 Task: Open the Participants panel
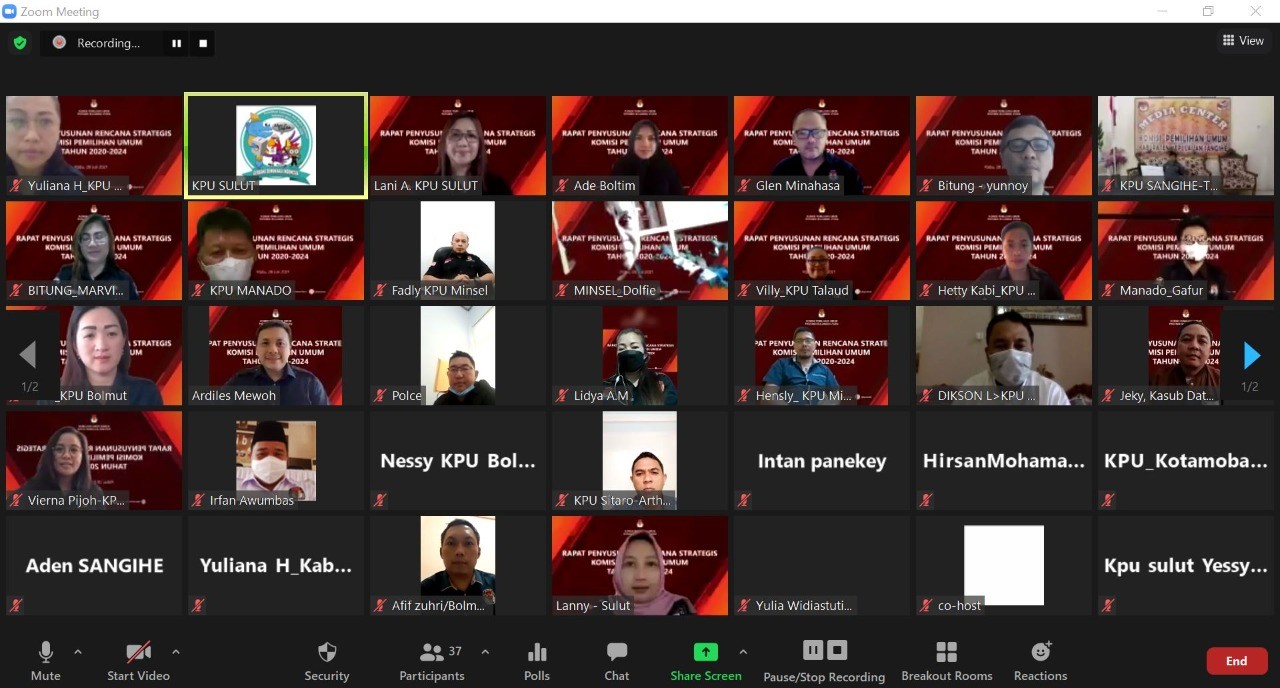pyautogui.click(x=432, y=660)
